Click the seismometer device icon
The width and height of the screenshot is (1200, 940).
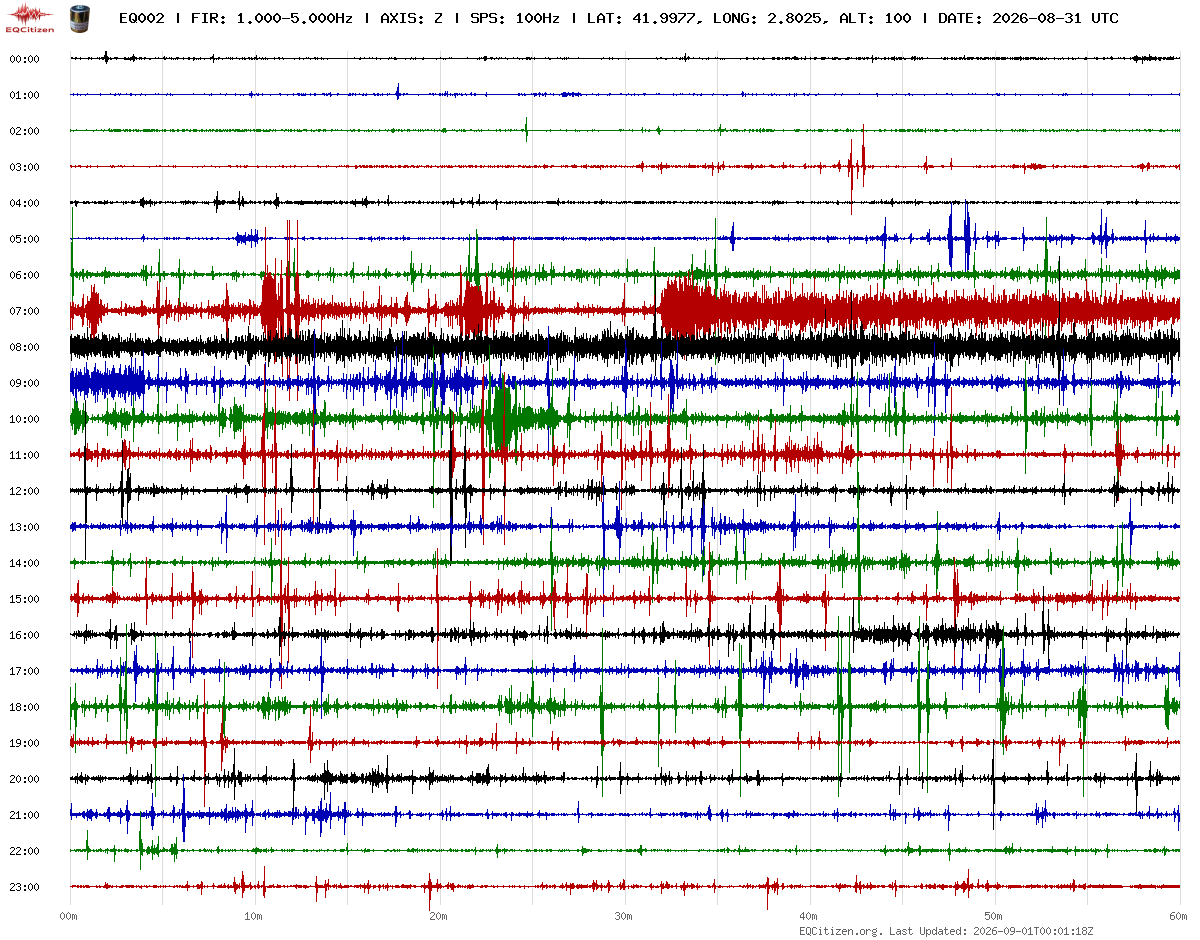(78, 17)
